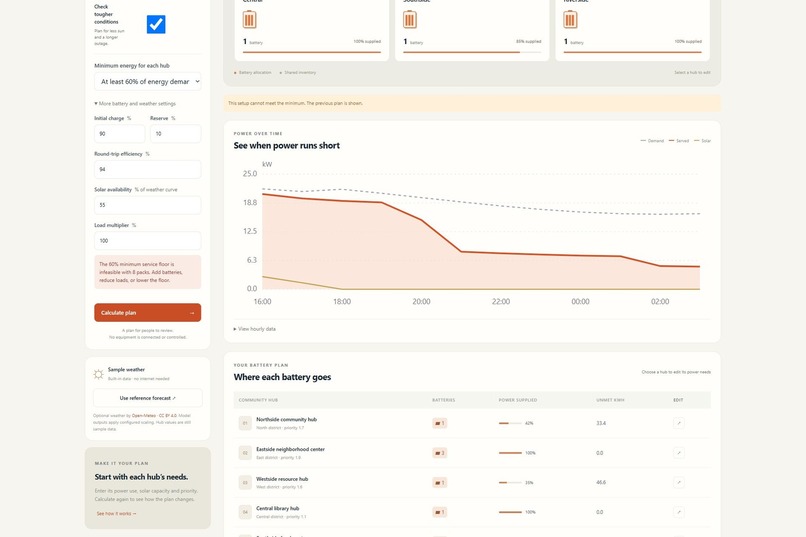The width and height of the screenshot is (806, 537).
Task: Edit the Northside community hub row
Action: (679, 423)
